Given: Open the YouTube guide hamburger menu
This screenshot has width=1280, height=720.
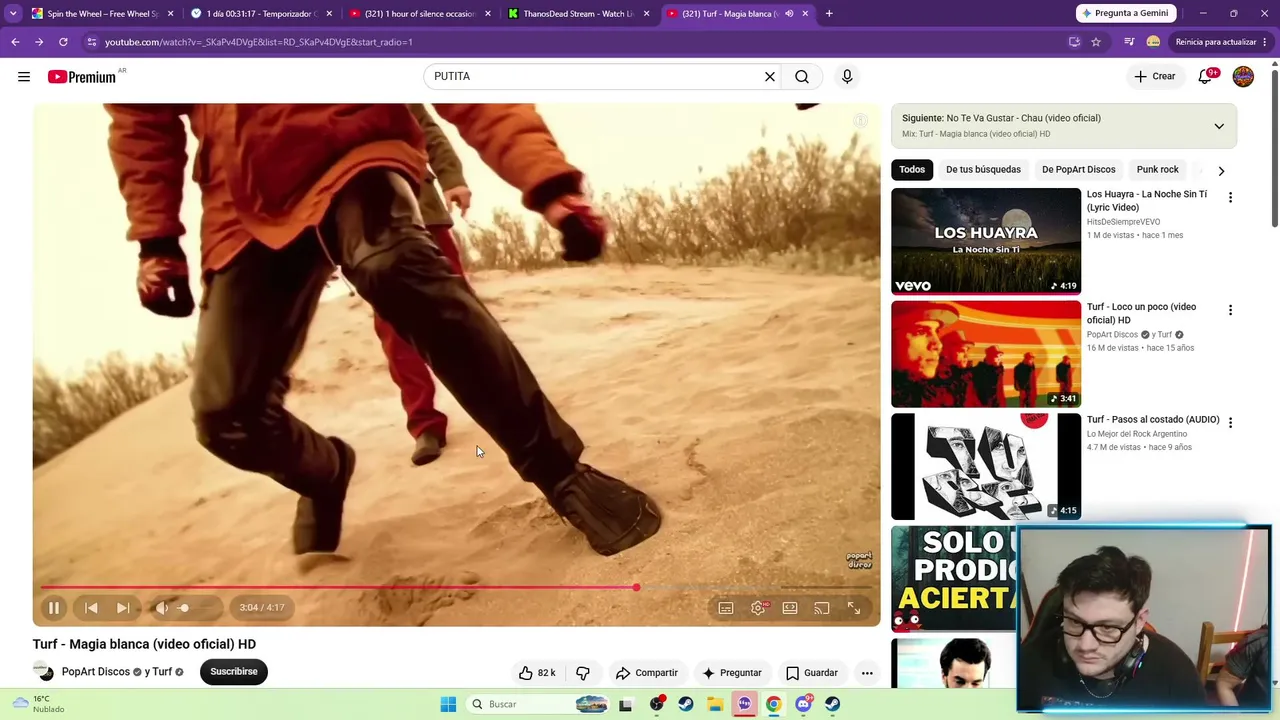Looking at the screenshot, I should [24, 77].
